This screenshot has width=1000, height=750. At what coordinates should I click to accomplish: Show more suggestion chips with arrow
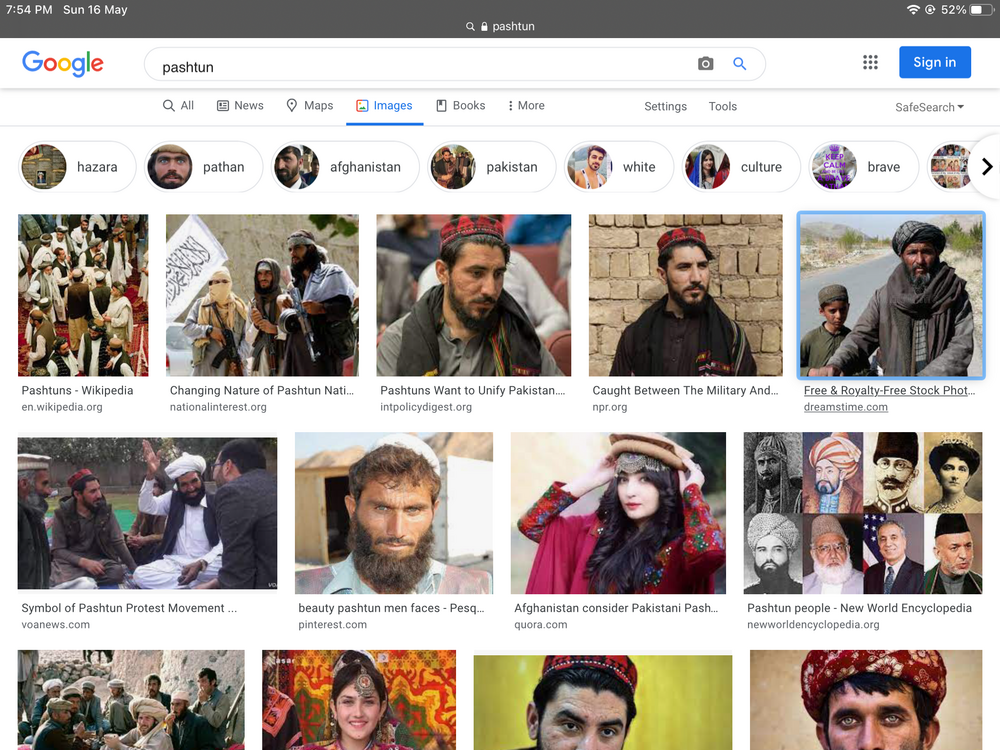[x=987, y=167]
